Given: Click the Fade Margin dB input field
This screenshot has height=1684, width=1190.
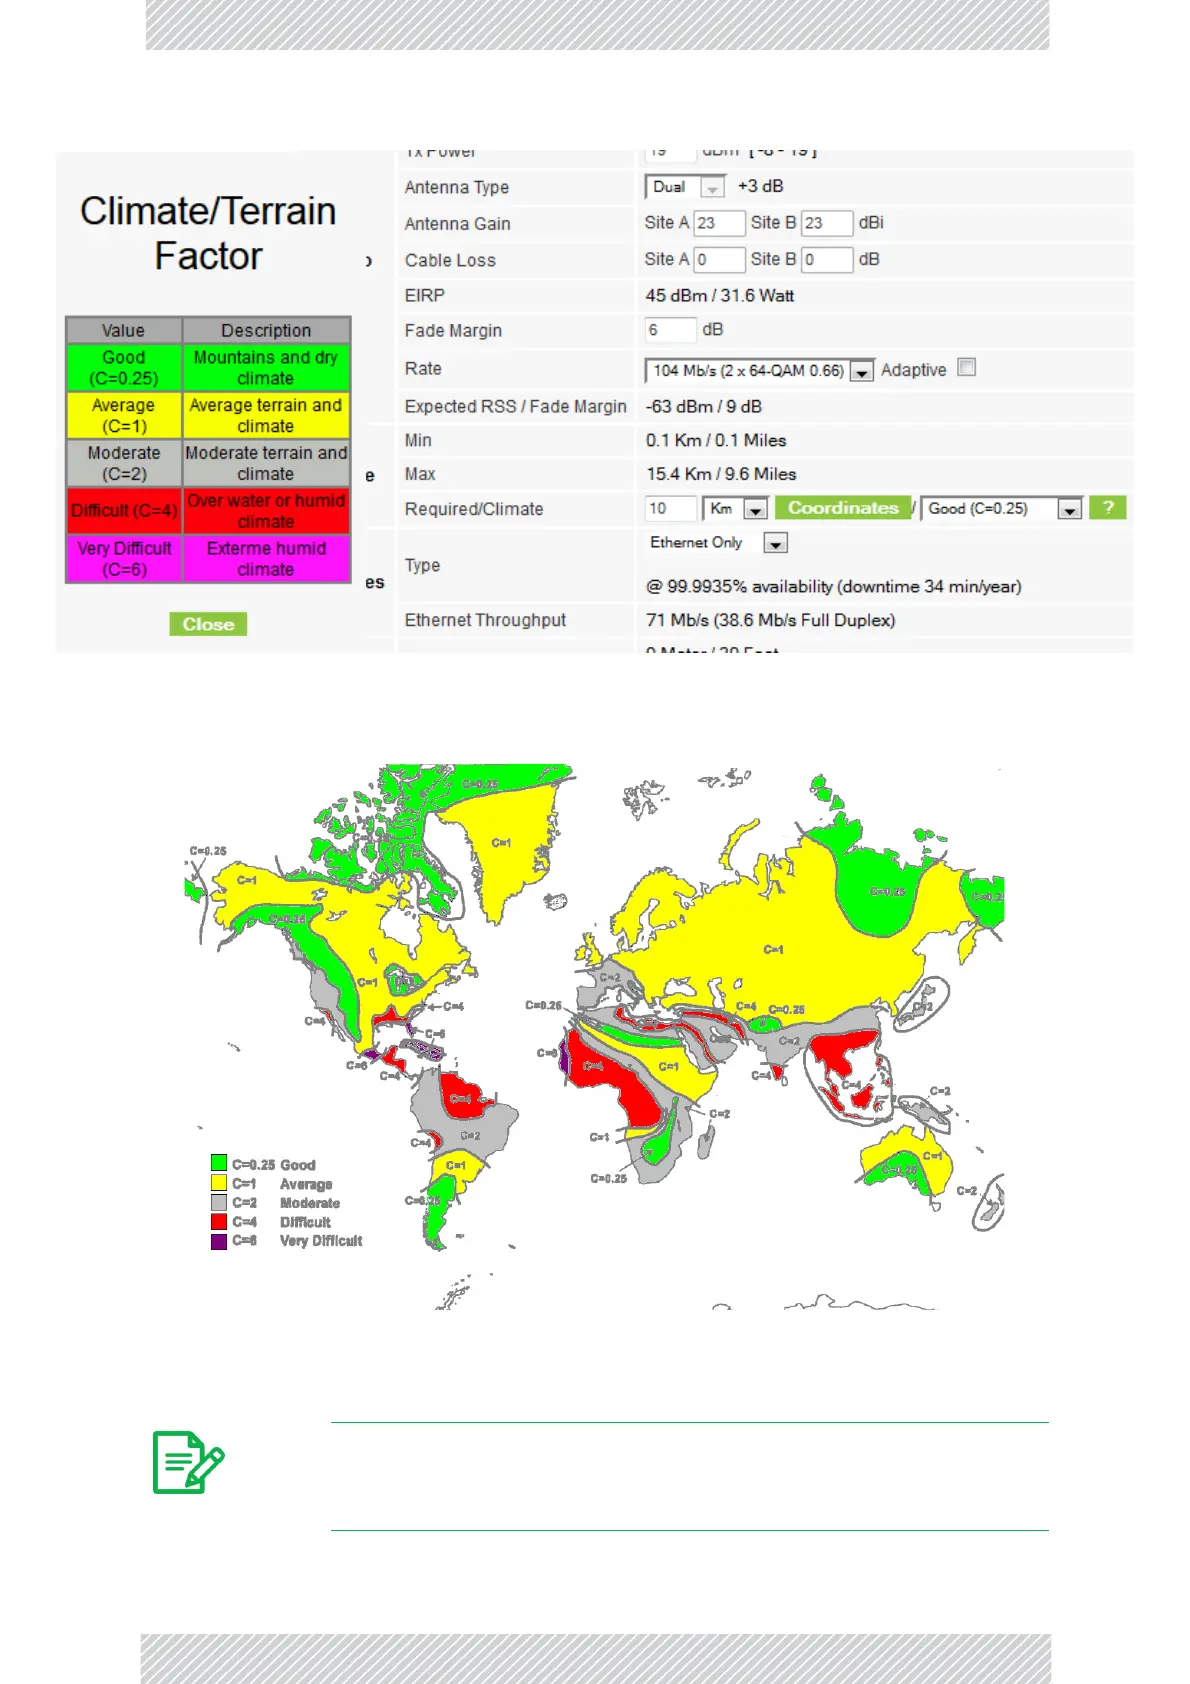Looking at the screenshot, I should [x=670, y=330].
